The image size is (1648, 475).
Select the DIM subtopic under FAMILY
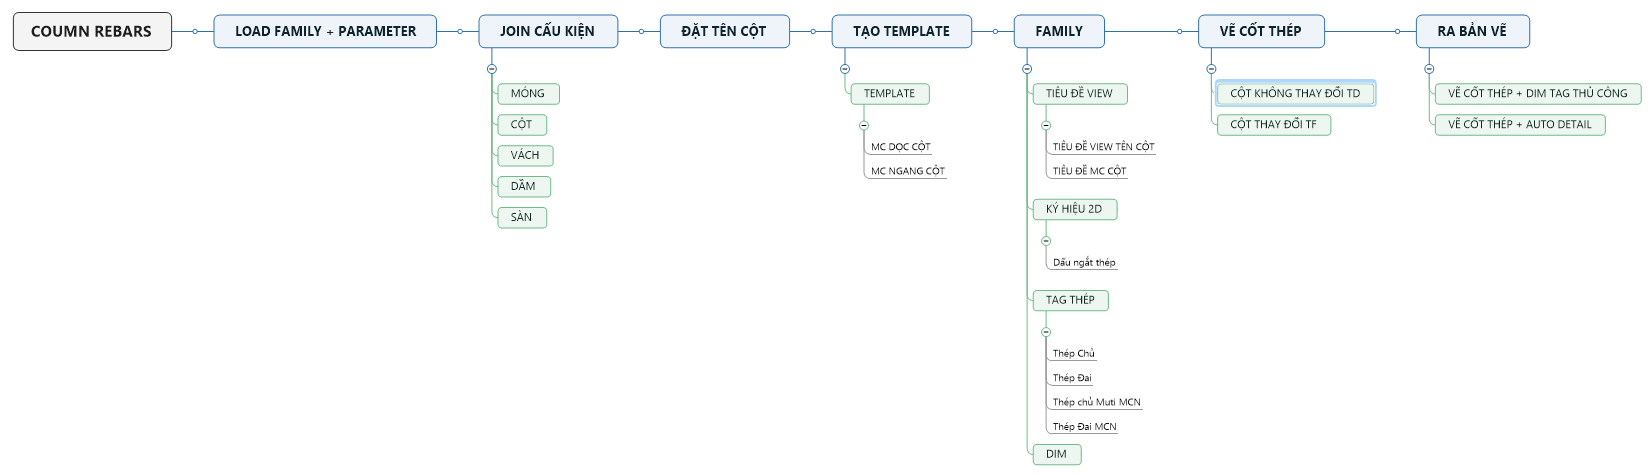tap(1056, 455)
